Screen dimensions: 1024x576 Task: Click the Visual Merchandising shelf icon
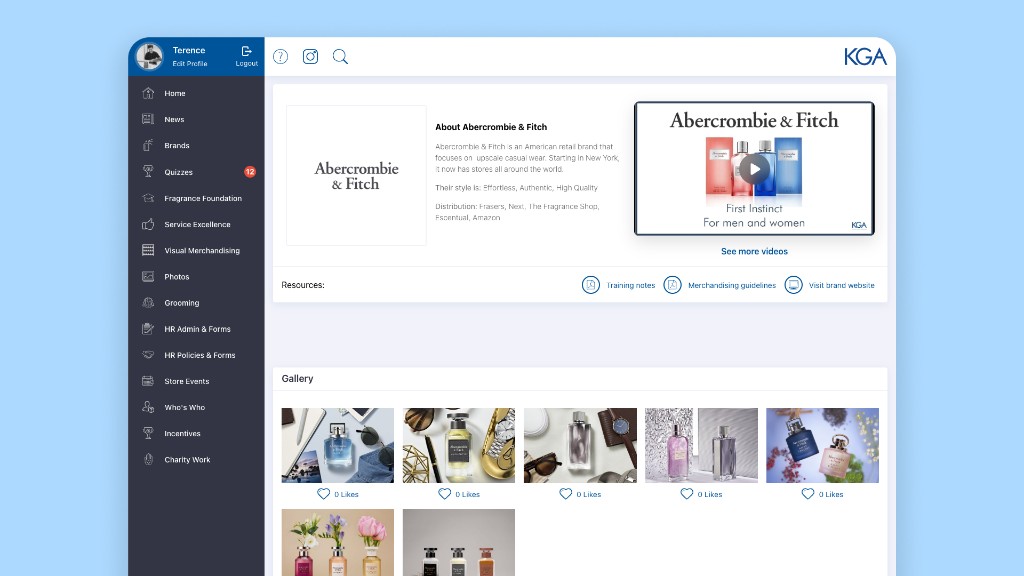pyautogui.click(x=148, y=250)
